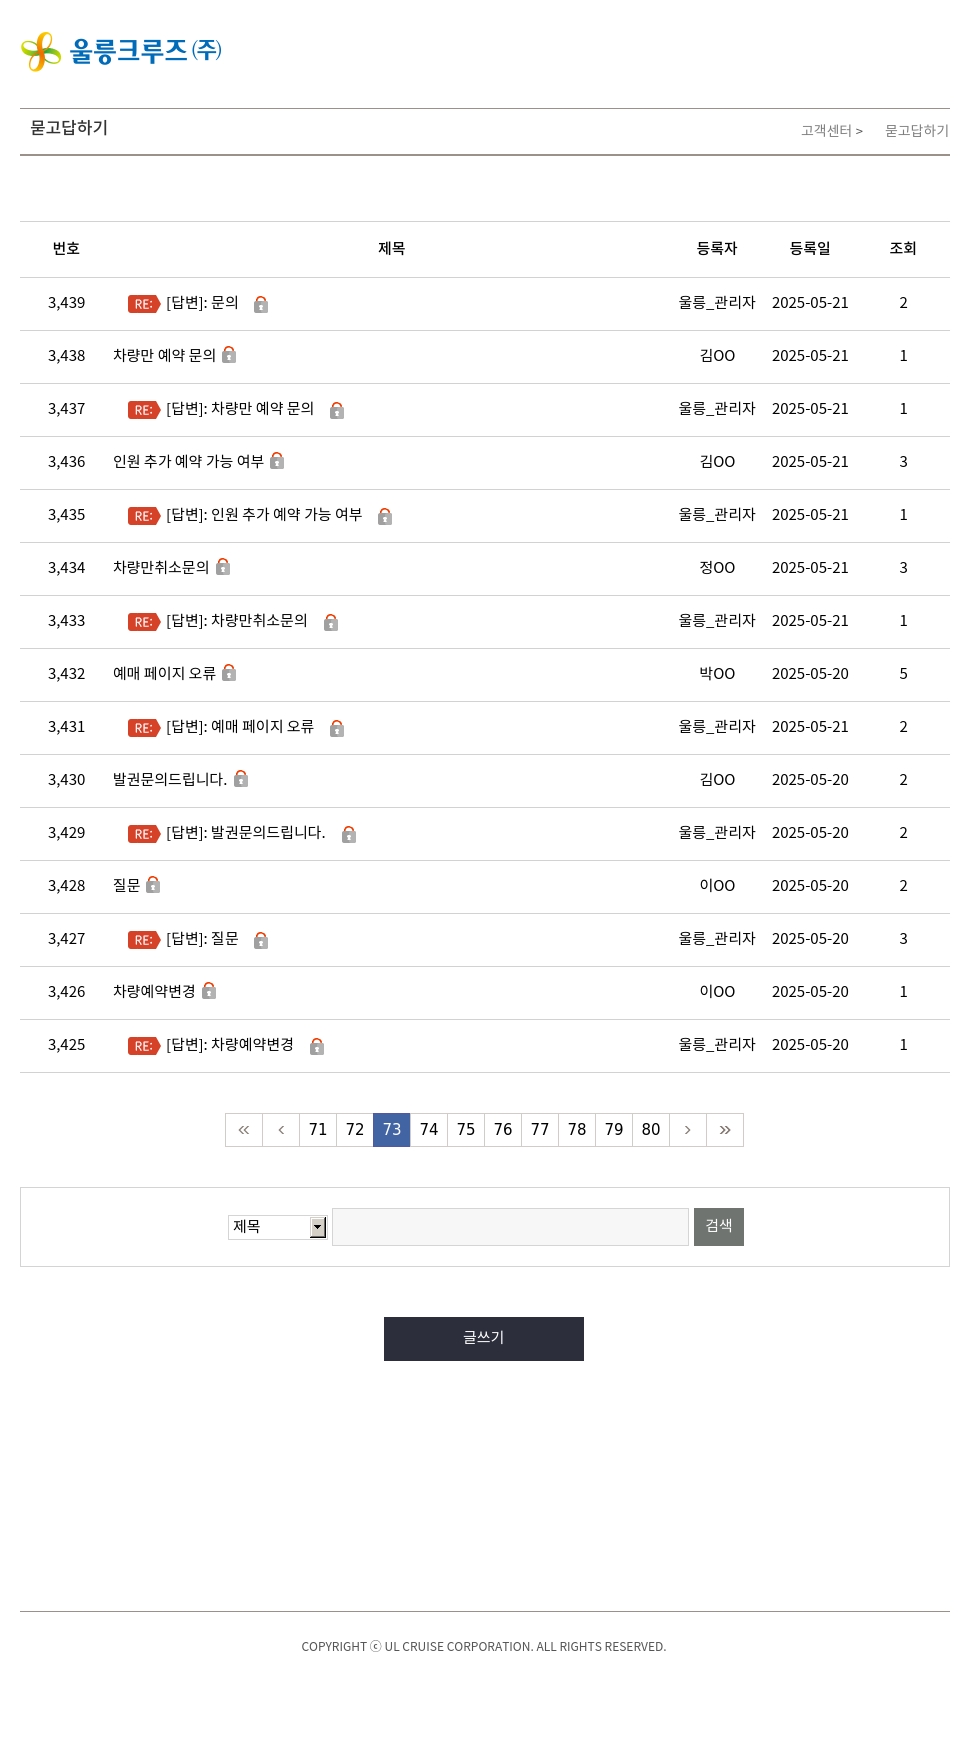The width and height of the screenshot is (970, 1742).
Task: Go to page 80
Action: click(651, 1130)
